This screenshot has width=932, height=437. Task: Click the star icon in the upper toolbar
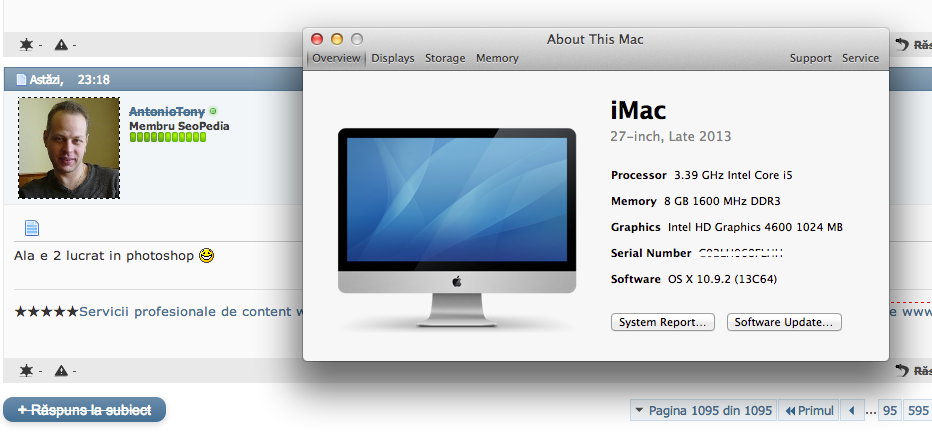pos(26,45)
